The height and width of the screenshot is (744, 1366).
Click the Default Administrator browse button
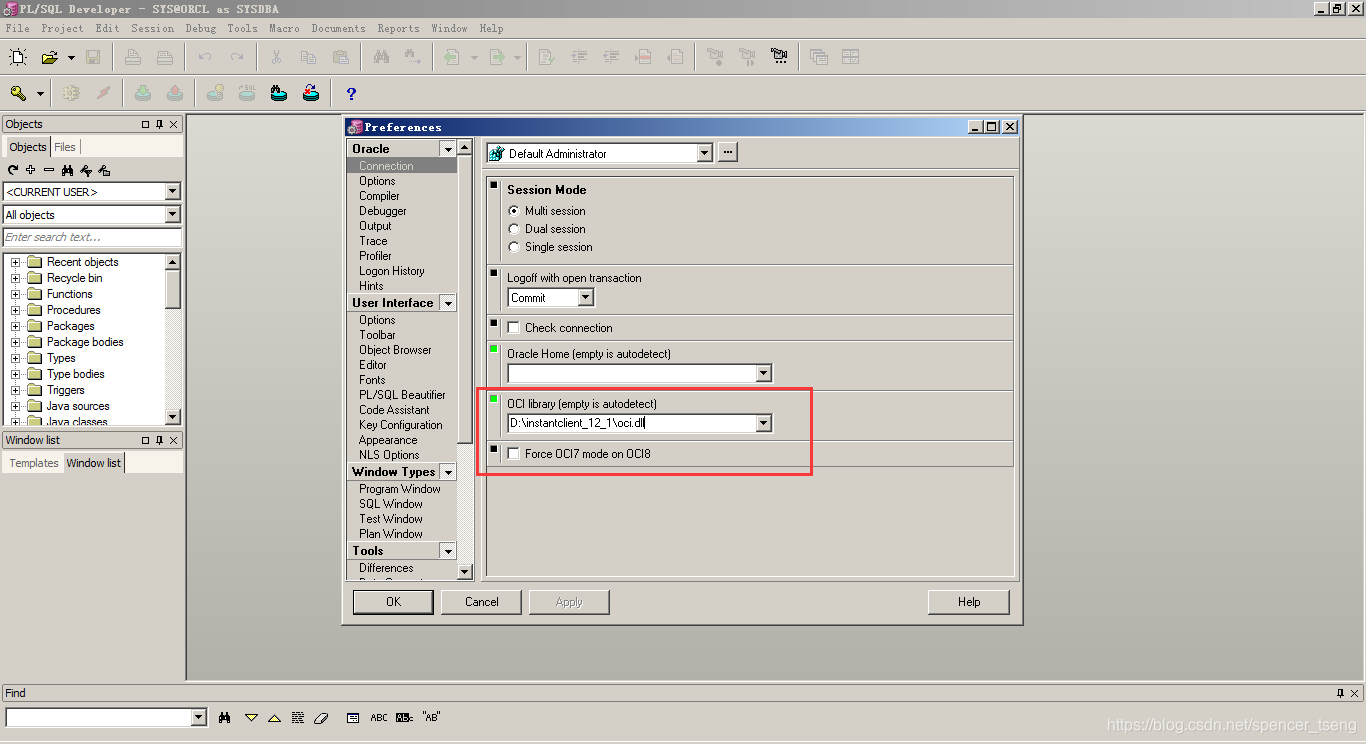[727, 152]
